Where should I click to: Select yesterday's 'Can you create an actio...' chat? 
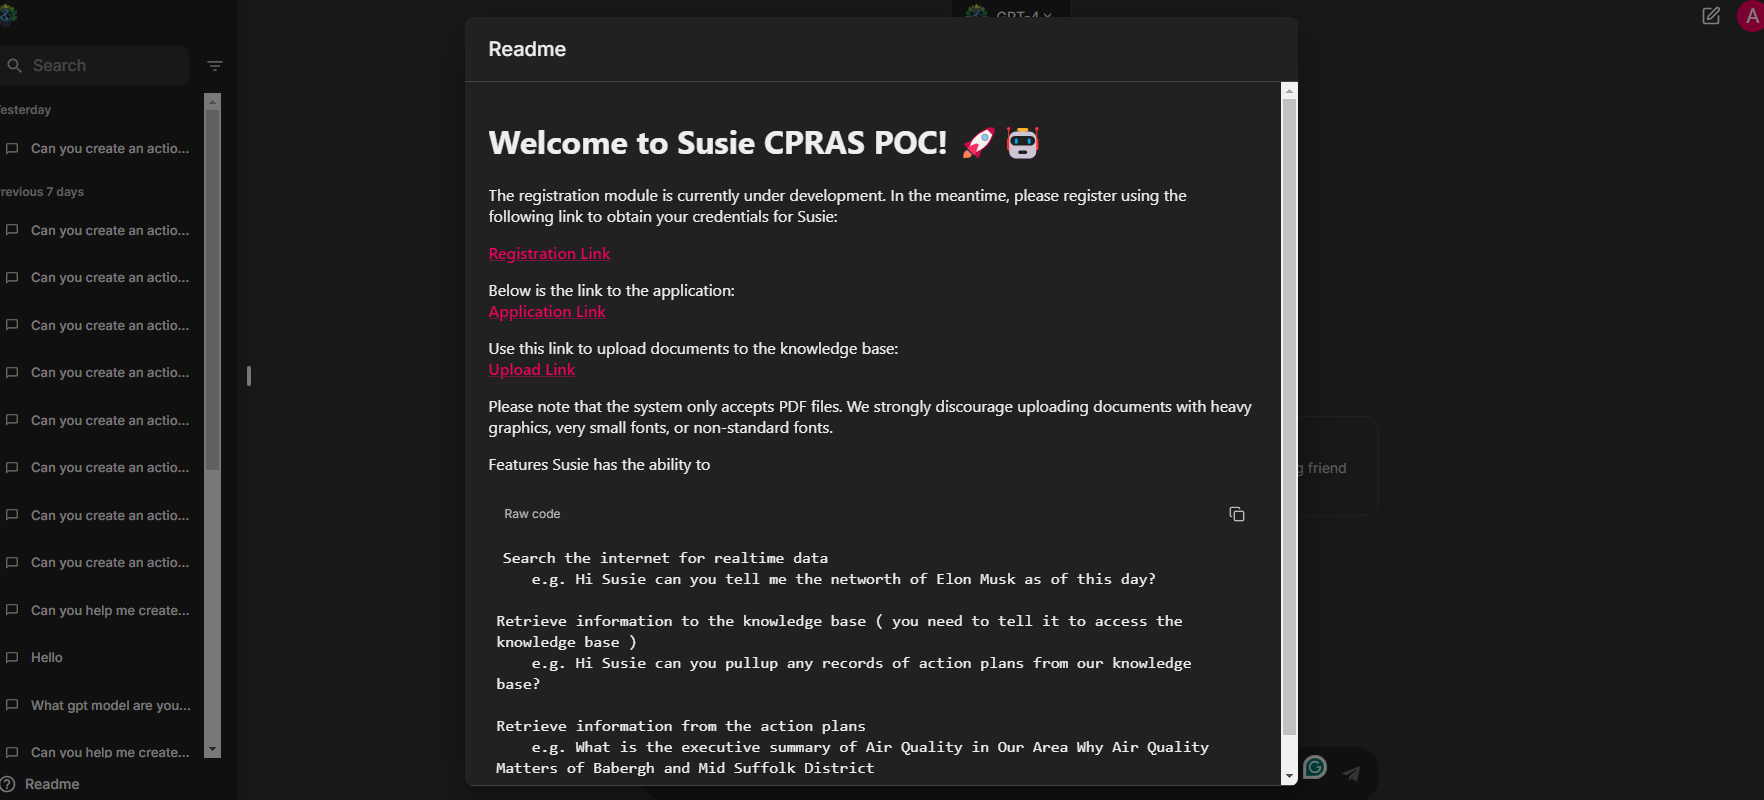coord(109,149)
